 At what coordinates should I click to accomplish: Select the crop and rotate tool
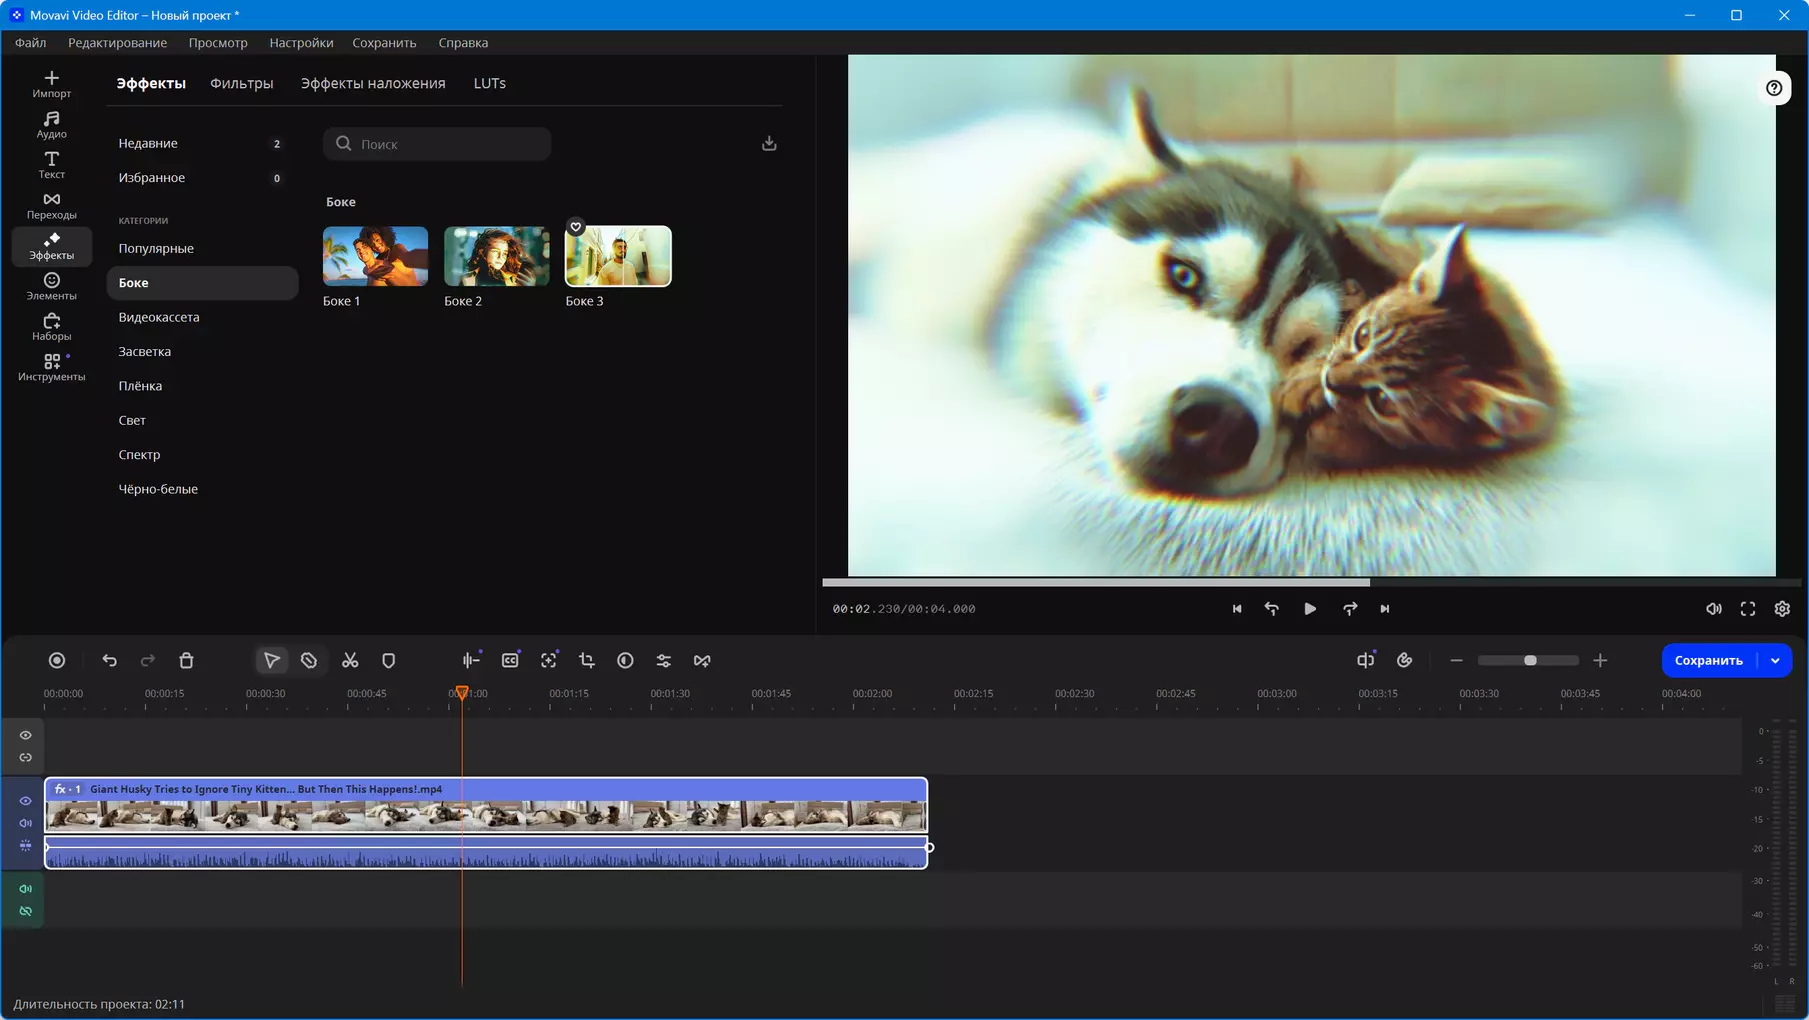click(587, 660)
